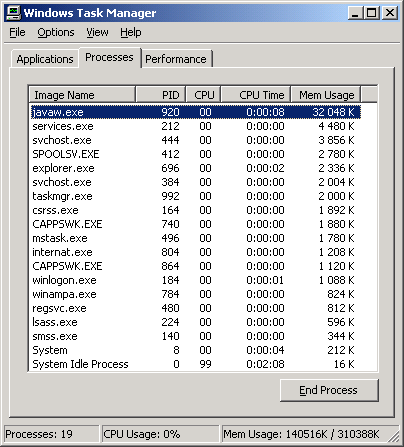This screenshot has height=447, width=404.
Task: Switch to the Applications tab
Action: pyautogui.click(x=45, y=59)
